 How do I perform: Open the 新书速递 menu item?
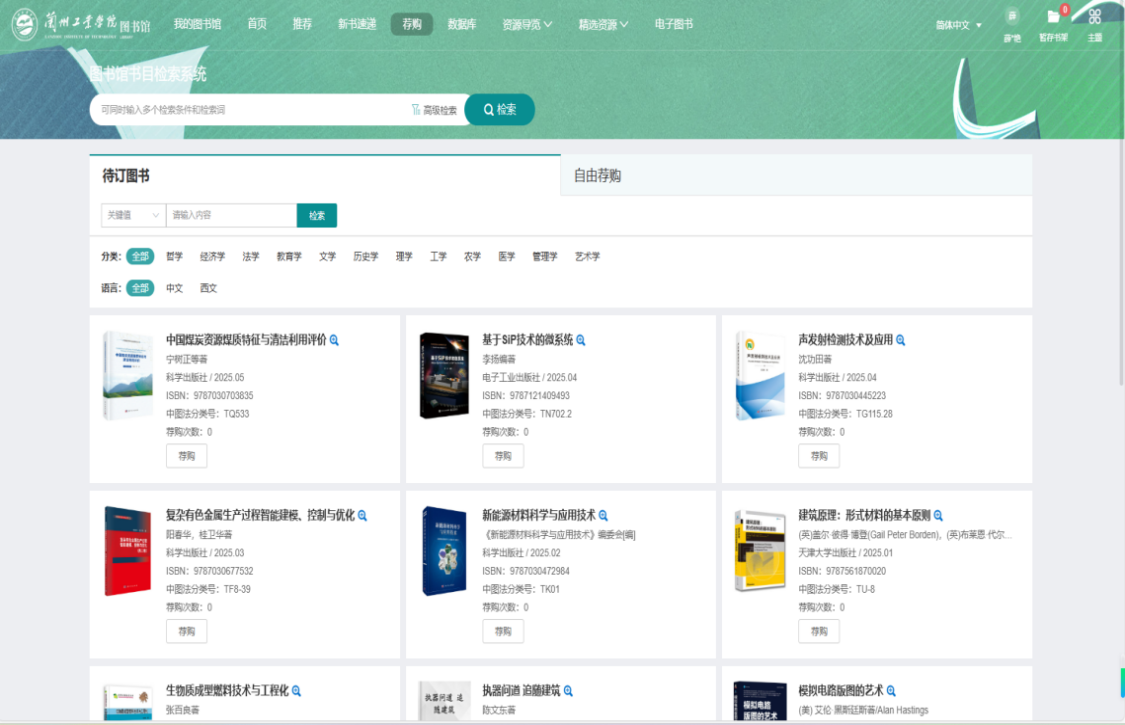point(357,24)
